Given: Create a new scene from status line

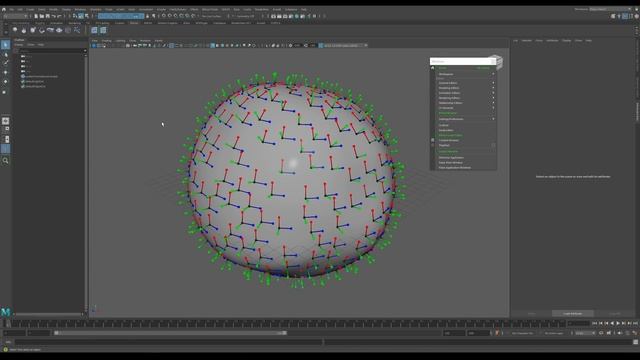Looking at the screenshot, I should (x=36, y=16).
